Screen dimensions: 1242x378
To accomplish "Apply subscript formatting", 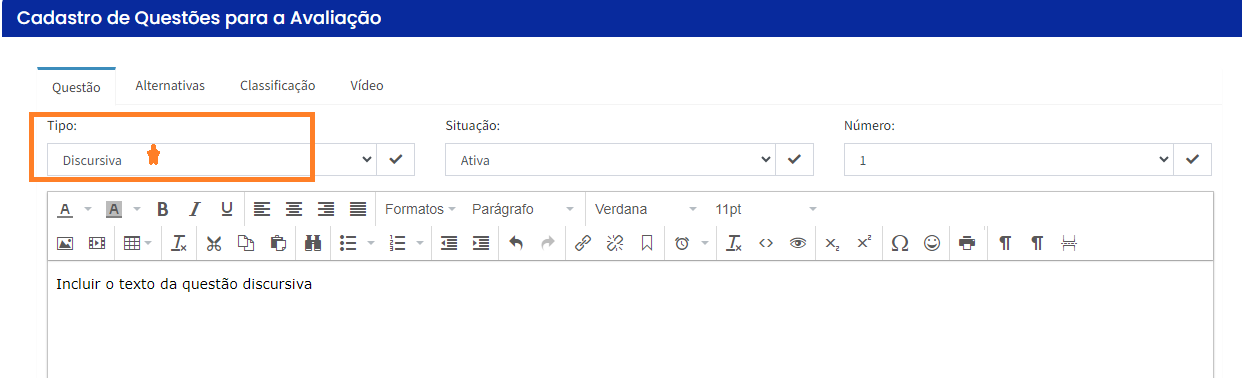I will pyautogui.click(x=832, y=243).
